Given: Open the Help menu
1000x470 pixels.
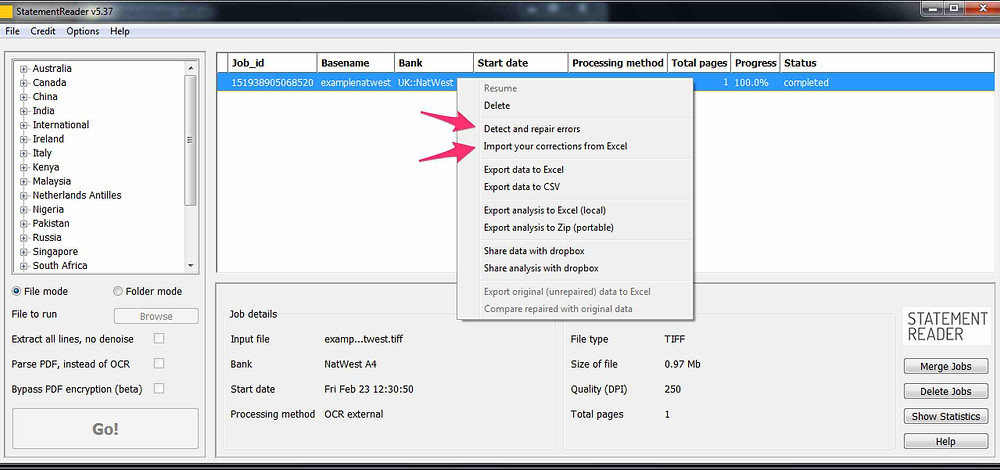Looking at the screenshot, I should pyautogui.click(x=119, y=31).
